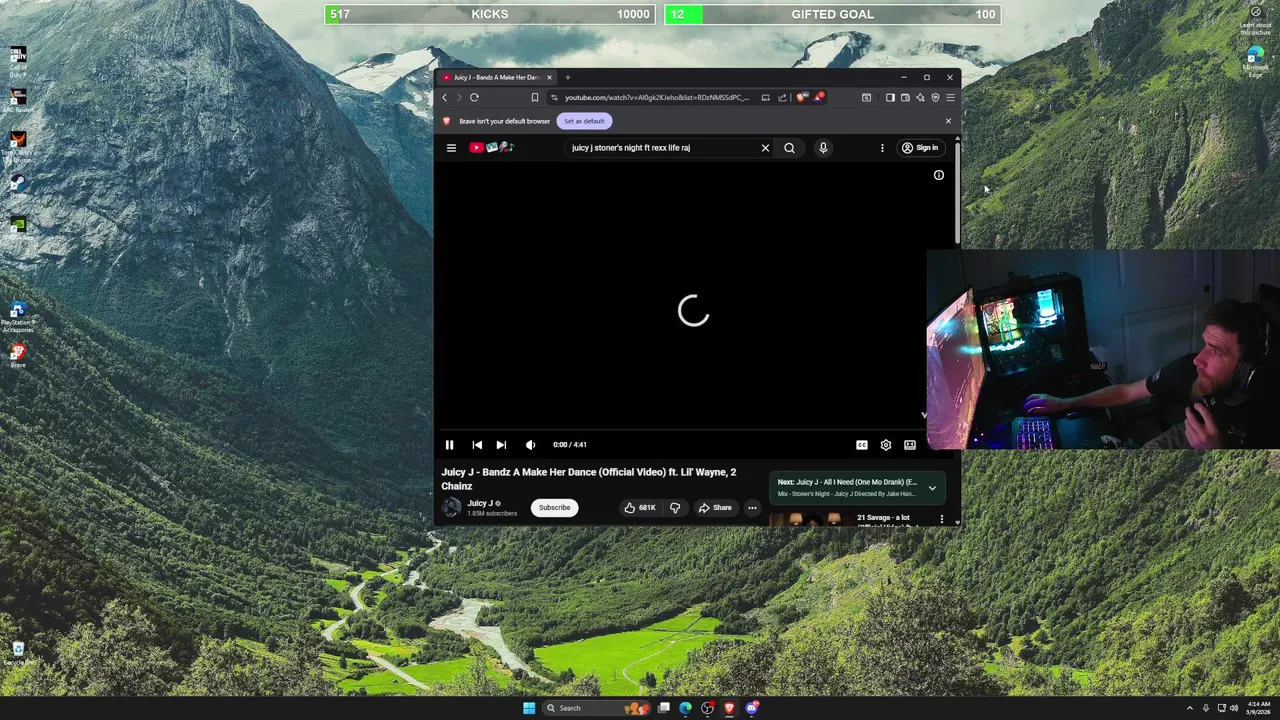
Task: Select the Juicy J browser tab
Action: coord(496,77)
